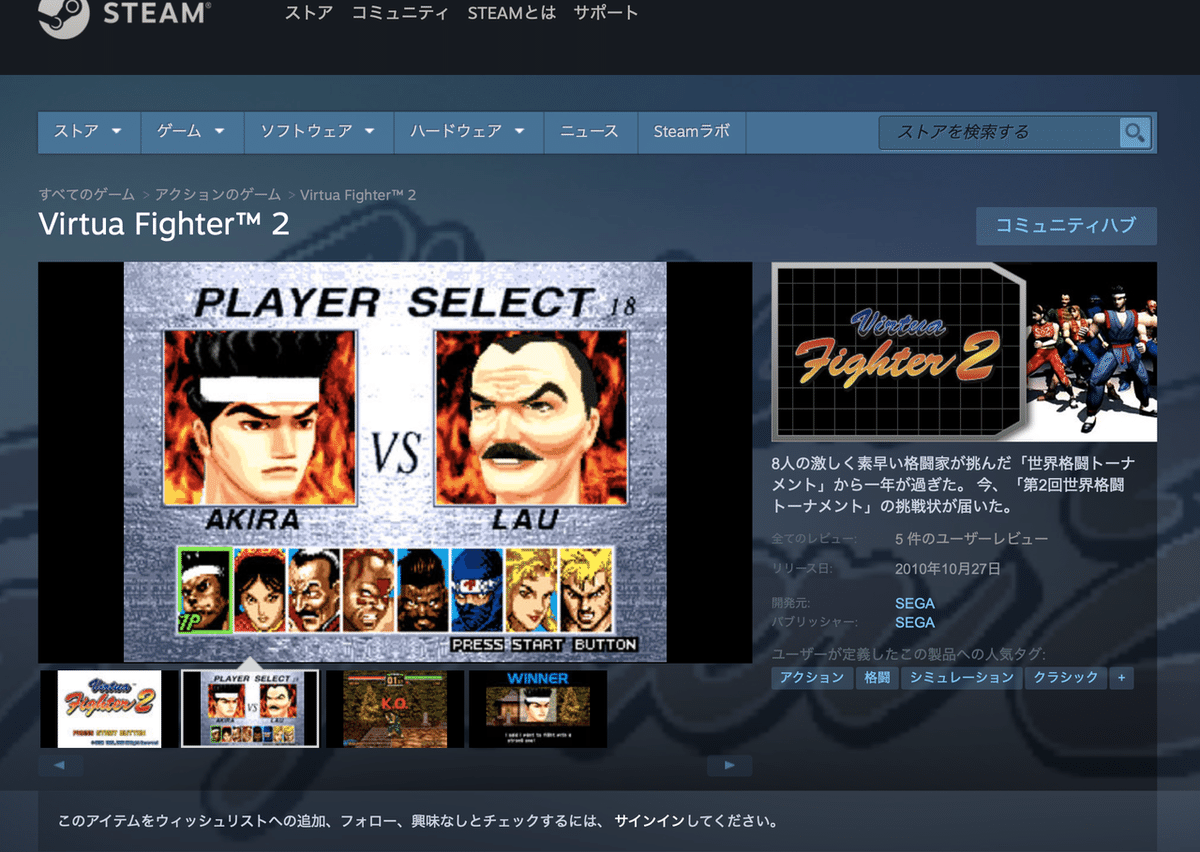Click the Virtua Fighter™ 2 breadcrumb link
Image resolution: width=1200 pixels, height=852 pixels.
(x=358, y=194)
